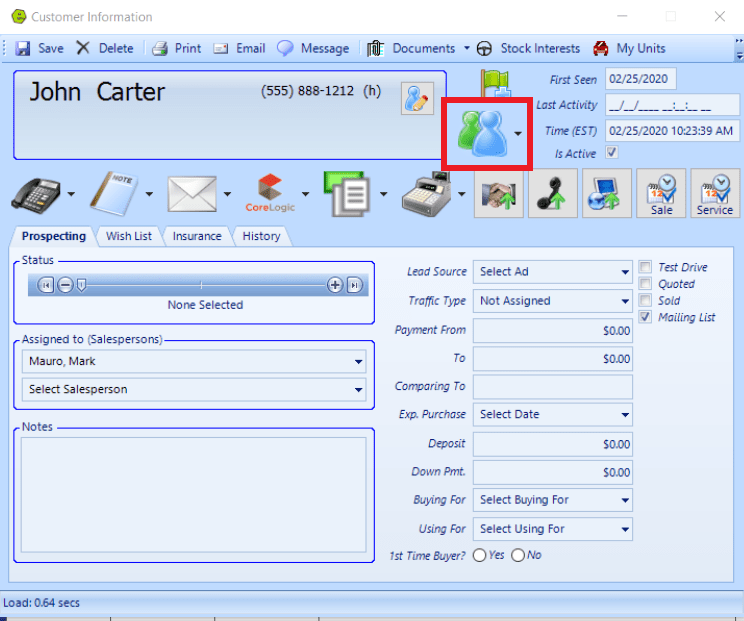Click the Service calendar button
Viewport: 744px width, 621px height.
click(715, 194)
